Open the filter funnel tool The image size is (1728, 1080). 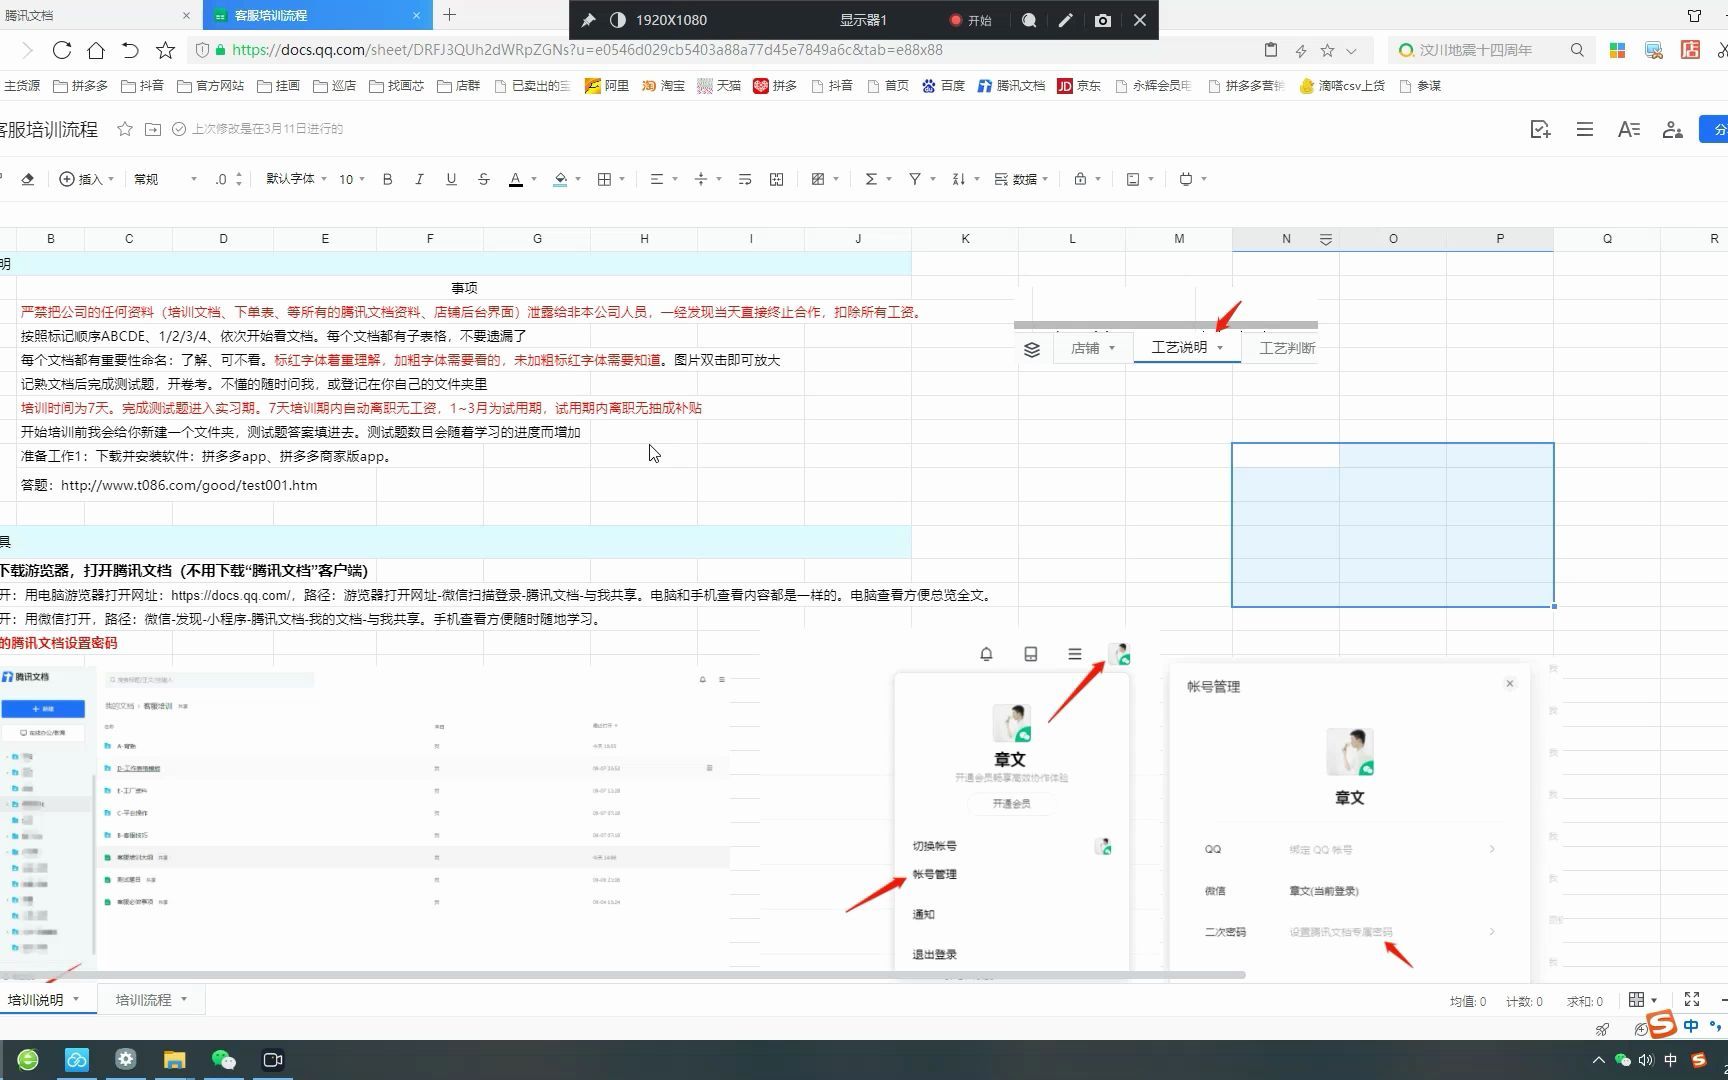point(915,179)
